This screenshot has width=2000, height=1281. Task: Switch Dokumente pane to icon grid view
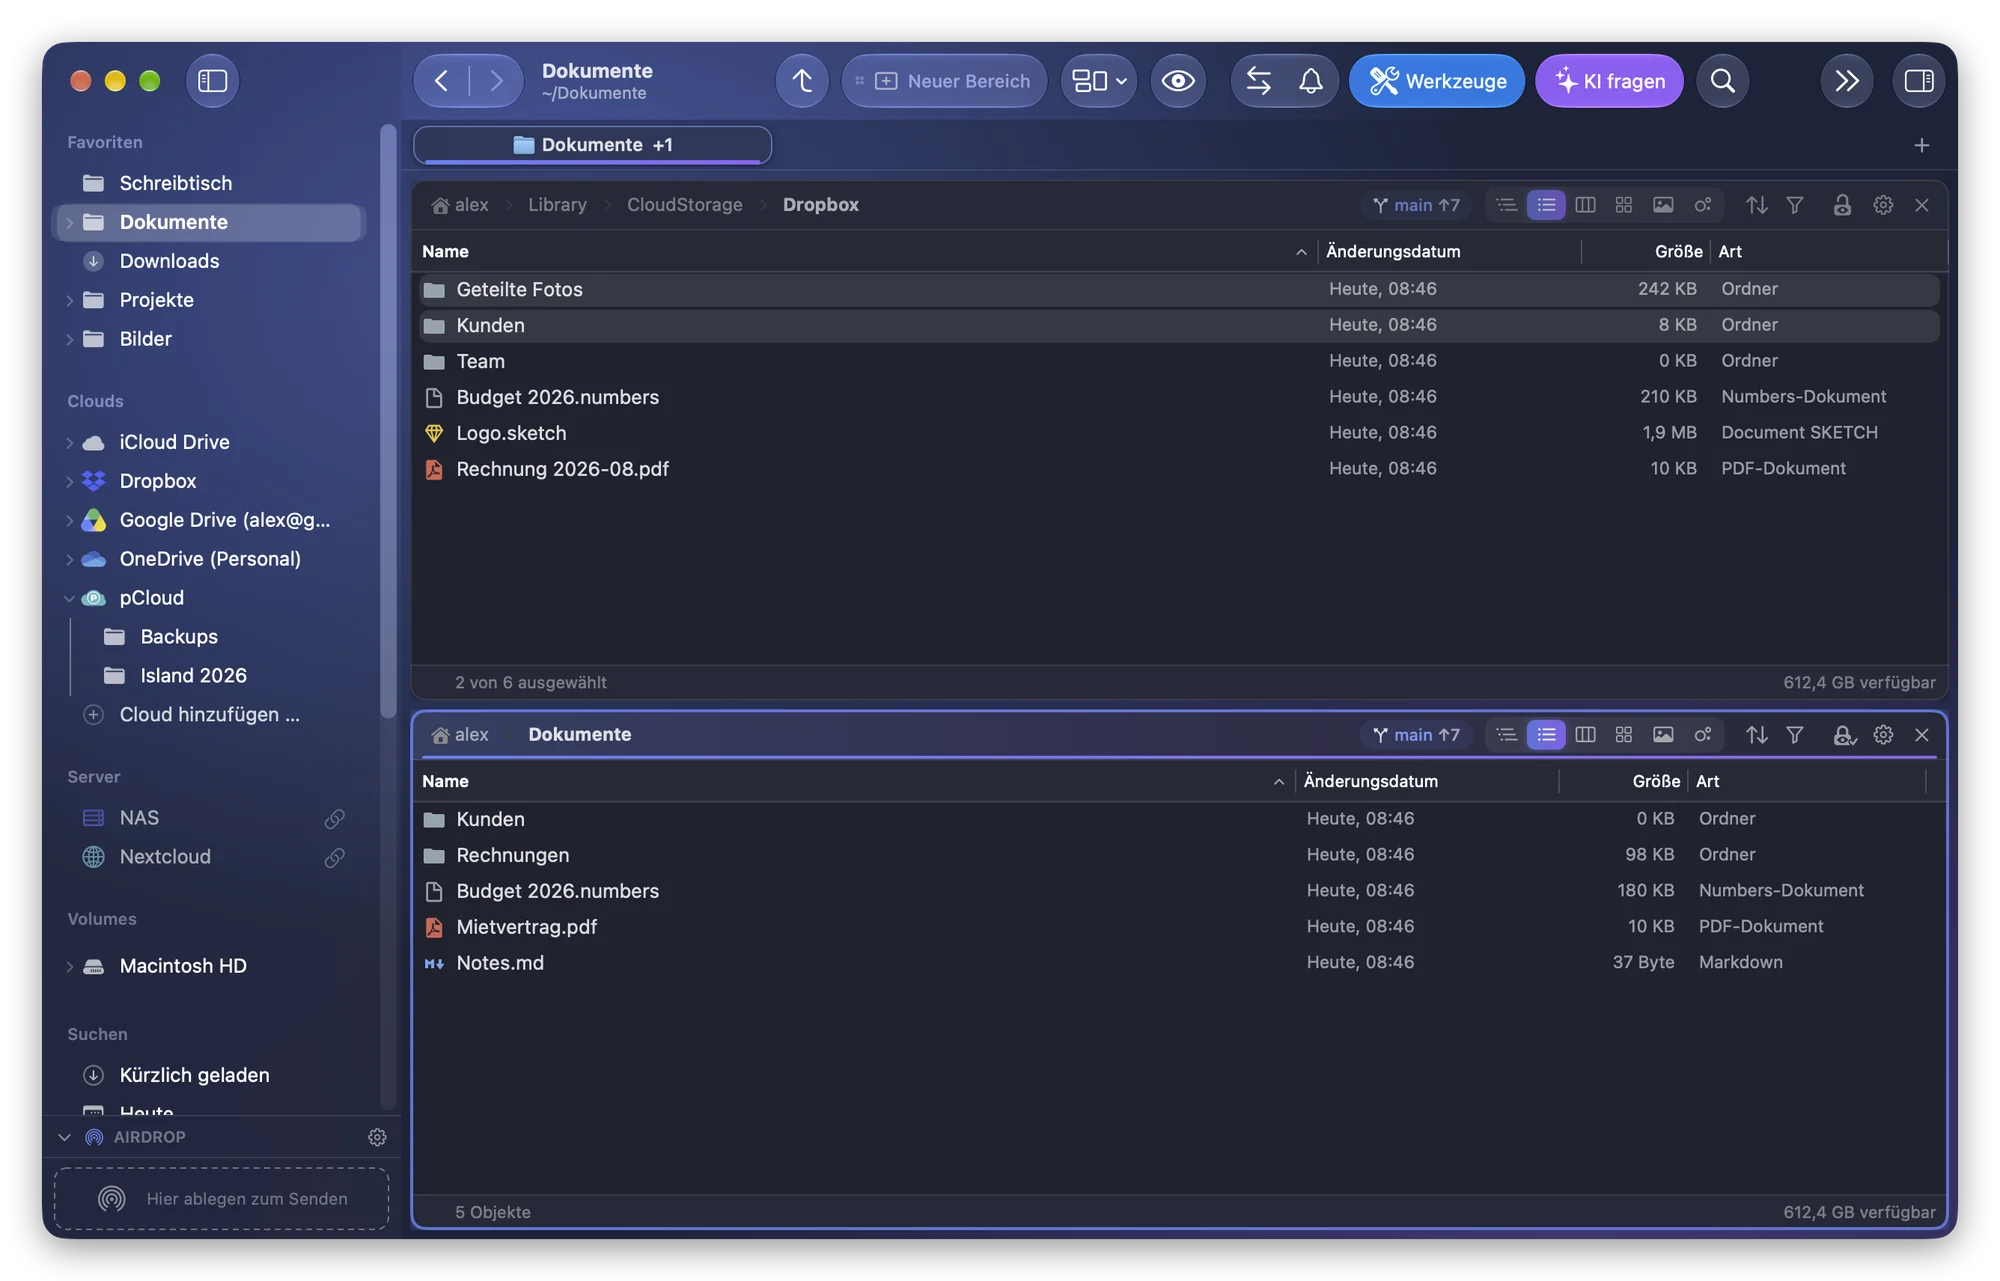(1624, 735)
